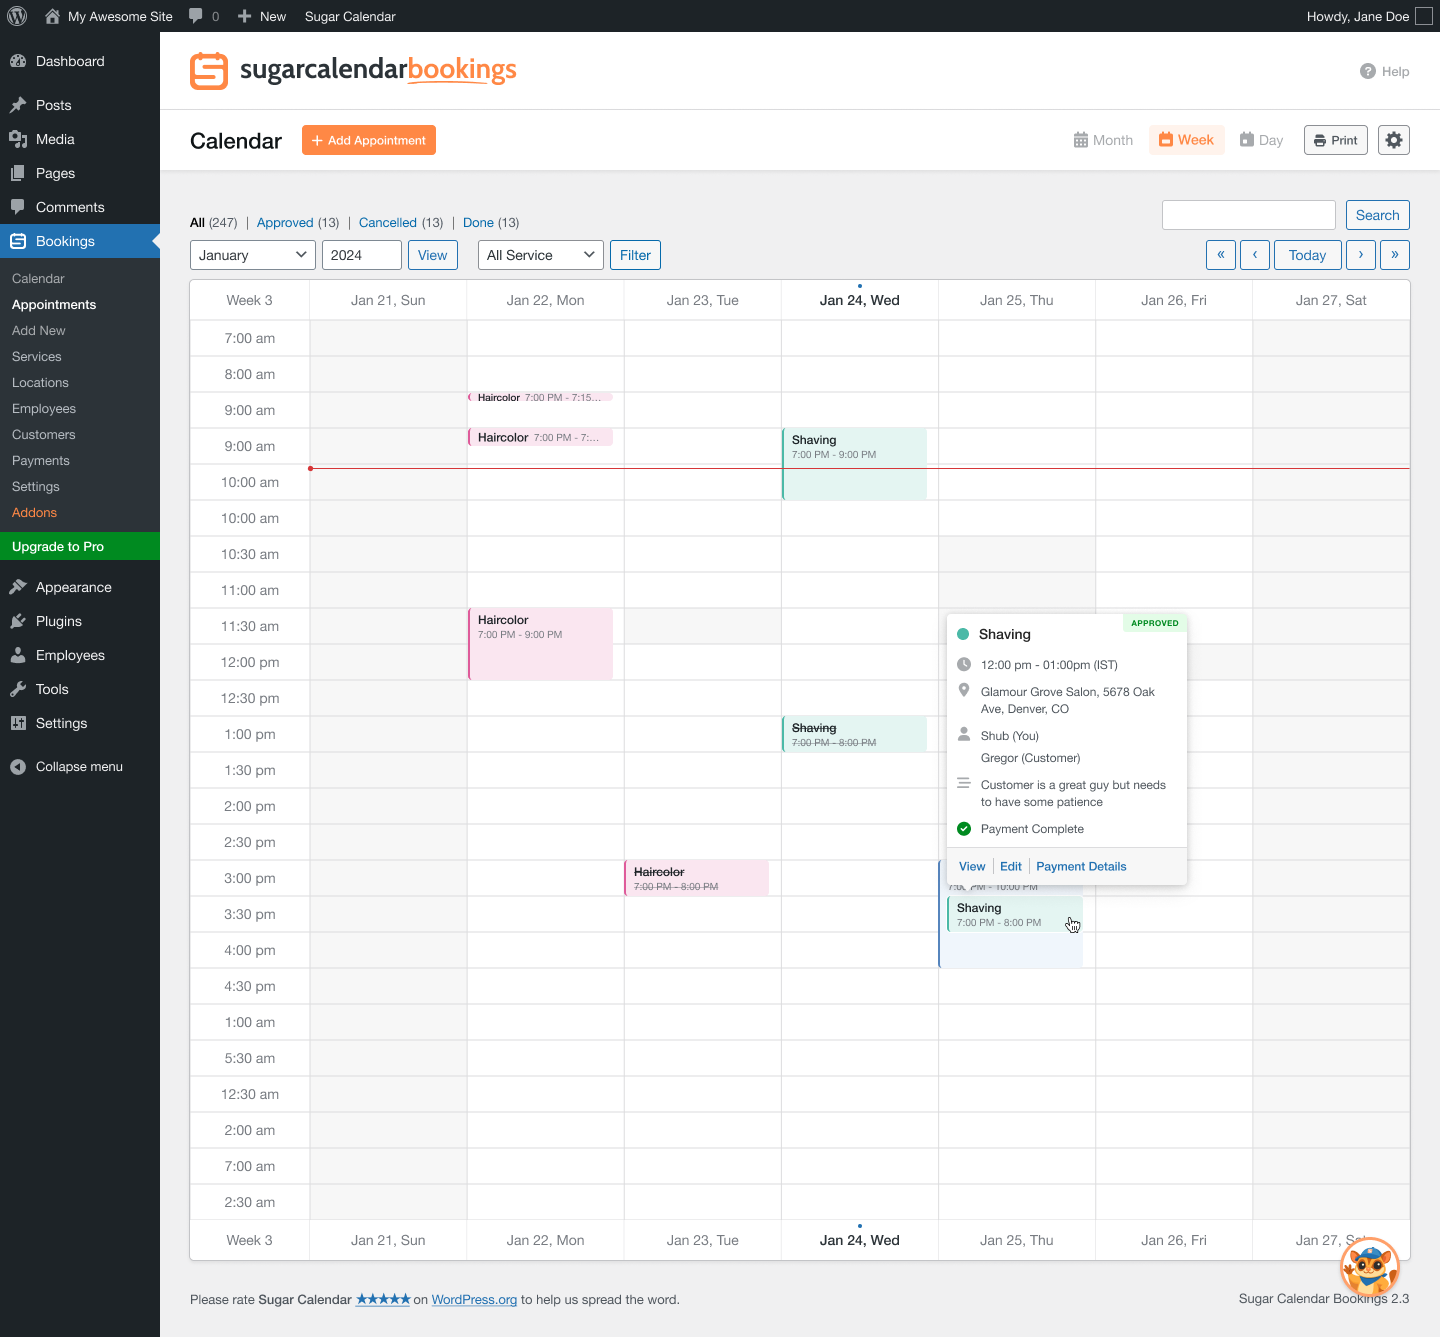Open the WordPress logo menu
Viewport: 1440px width, 1337px height.
[x=16, y=16]
